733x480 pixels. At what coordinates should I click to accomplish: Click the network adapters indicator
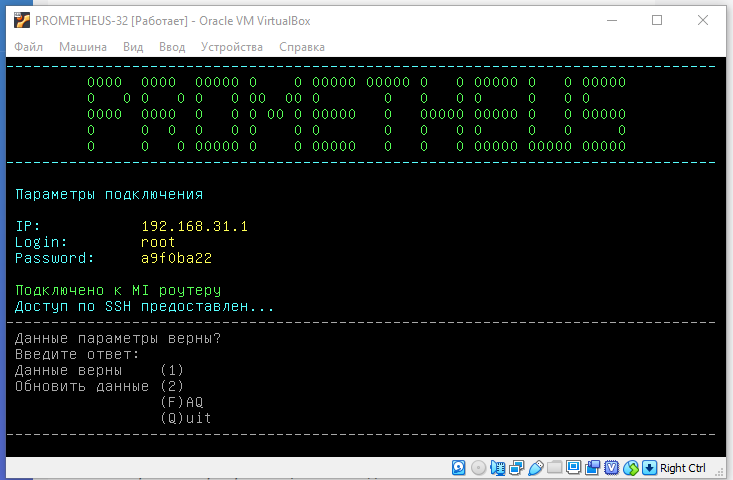[517, 468]
